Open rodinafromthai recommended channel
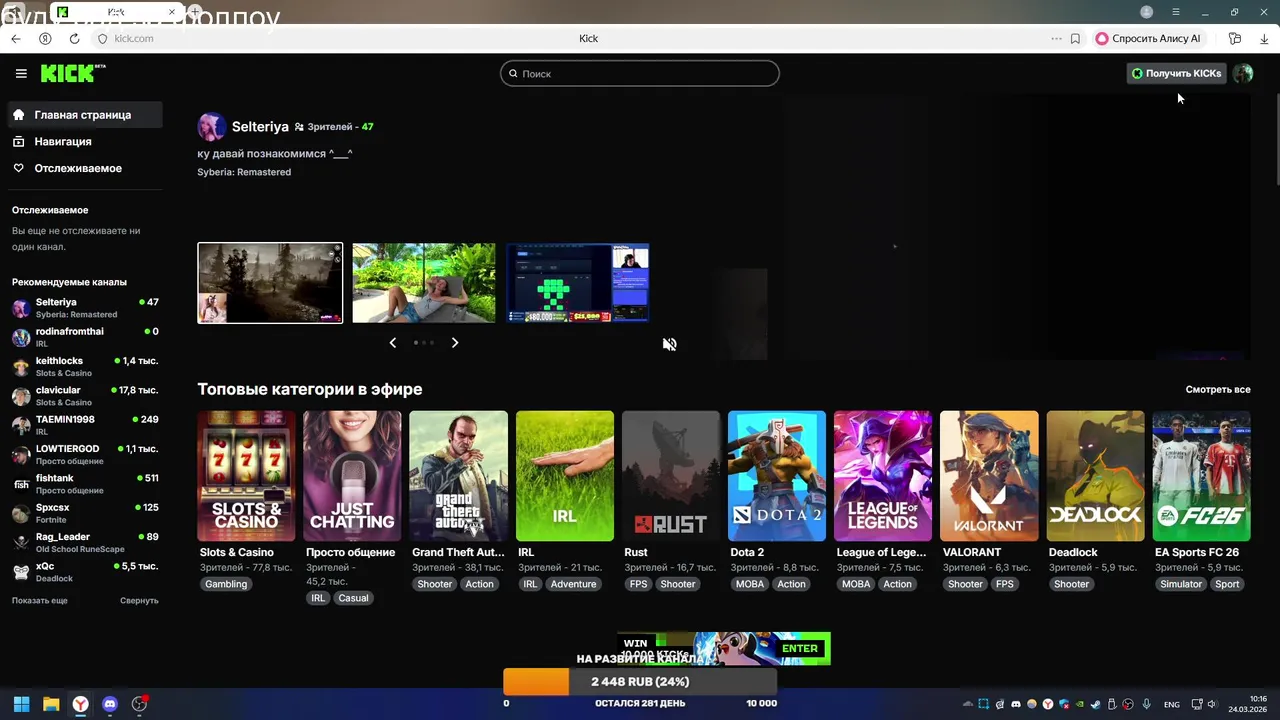Image resolution: width=1280 pixels, height=720 pixels. tap(85, 337)
